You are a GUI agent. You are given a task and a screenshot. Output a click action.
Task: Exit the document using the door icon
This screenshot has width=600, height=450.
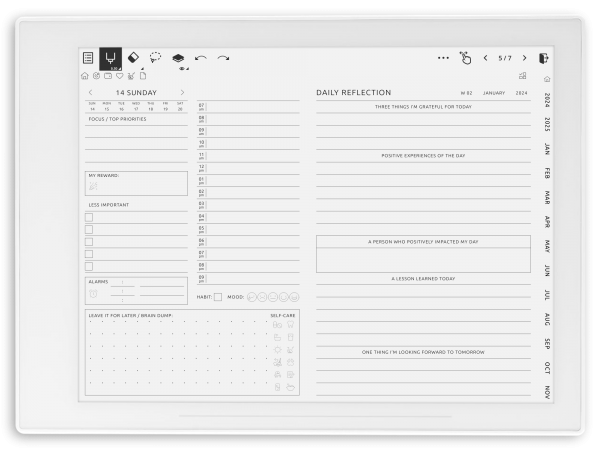tap(544, 58)
